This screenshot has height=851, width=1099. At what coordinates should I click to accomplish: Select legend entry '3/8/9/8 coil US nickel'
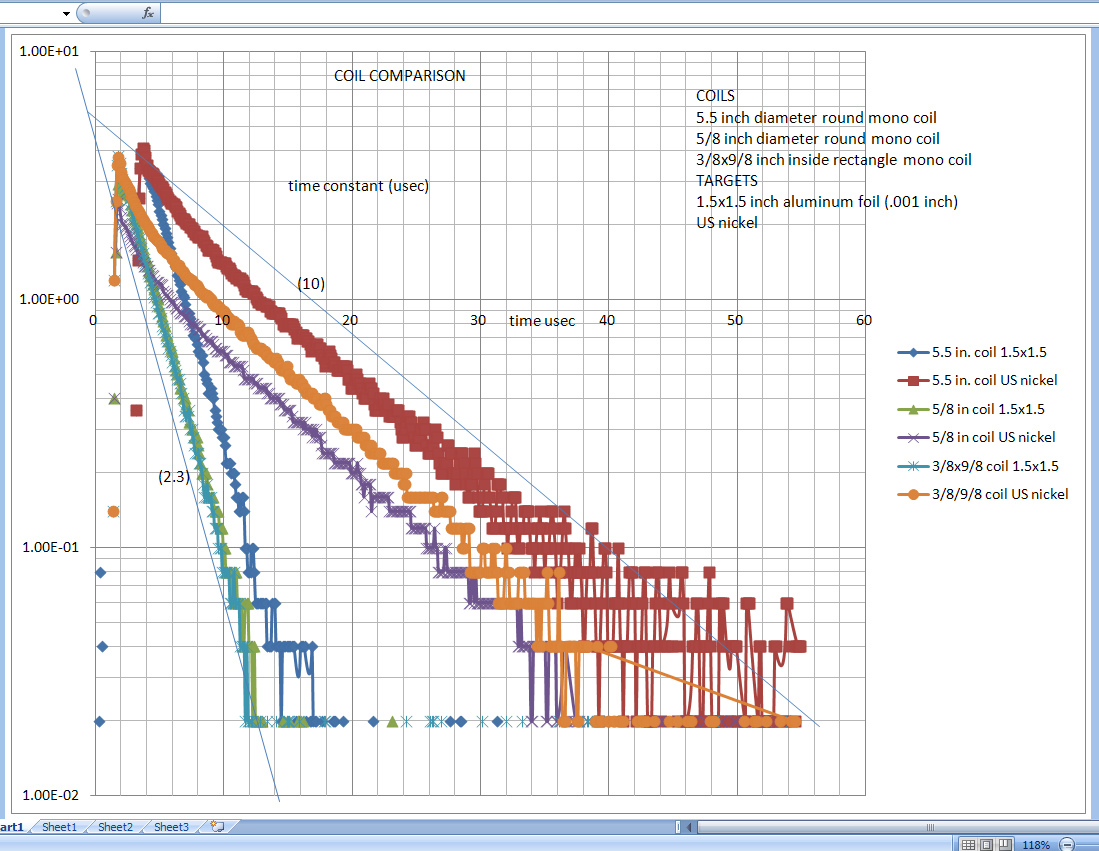click(983, 494)
